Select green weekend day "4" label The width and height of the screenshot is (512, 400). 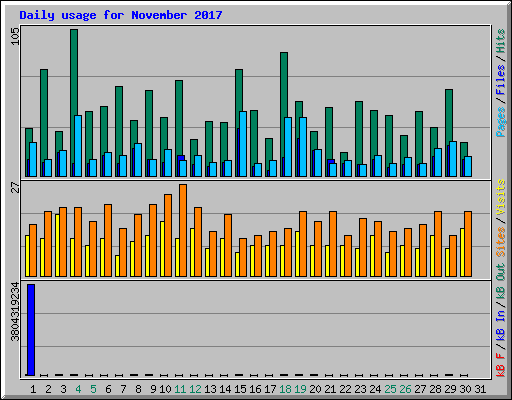click(x=78, y=389)
